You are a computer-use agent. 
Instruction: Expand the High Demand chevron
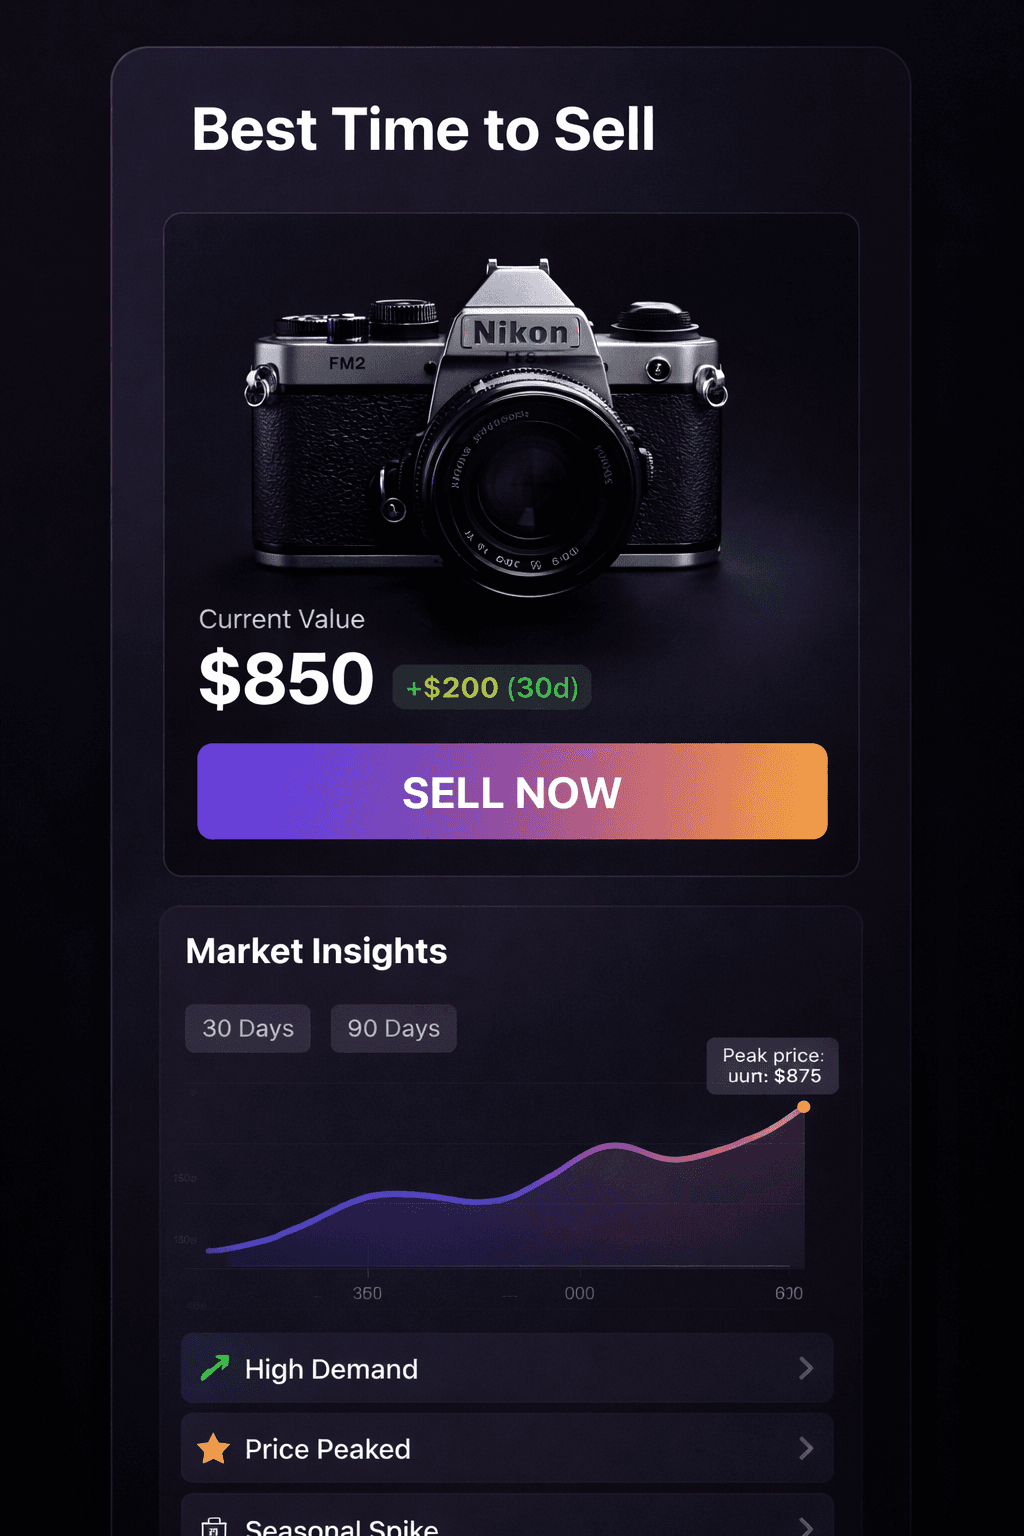pos(806,1368)
